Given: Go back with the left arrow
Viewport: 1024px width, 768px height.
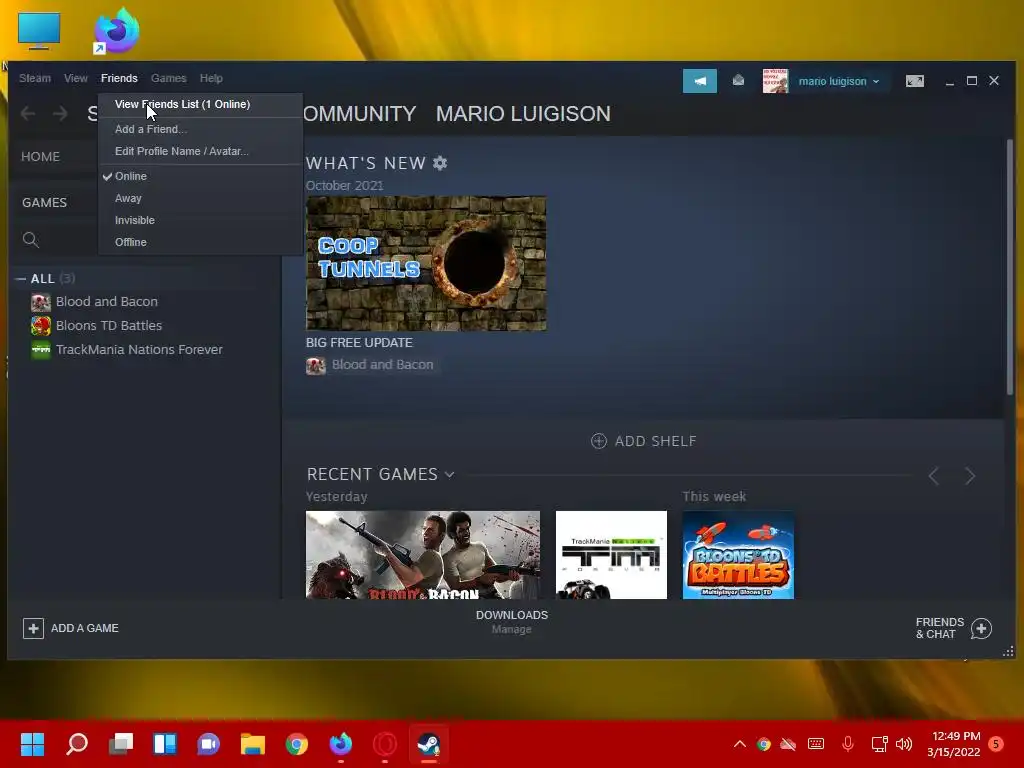Looking at the screenshot, I should coord(27,114).
